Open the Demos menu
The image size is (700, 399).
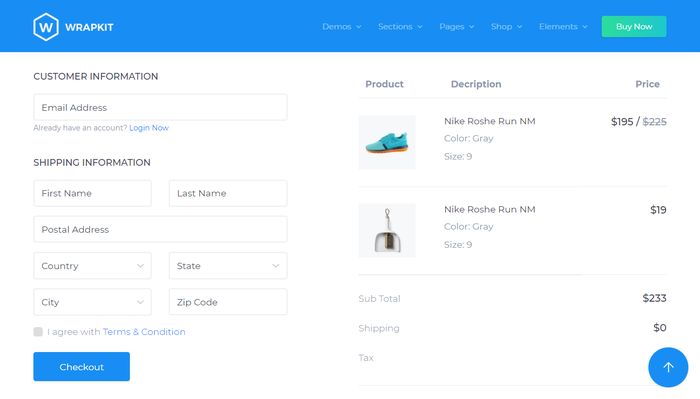click(342, 27)
